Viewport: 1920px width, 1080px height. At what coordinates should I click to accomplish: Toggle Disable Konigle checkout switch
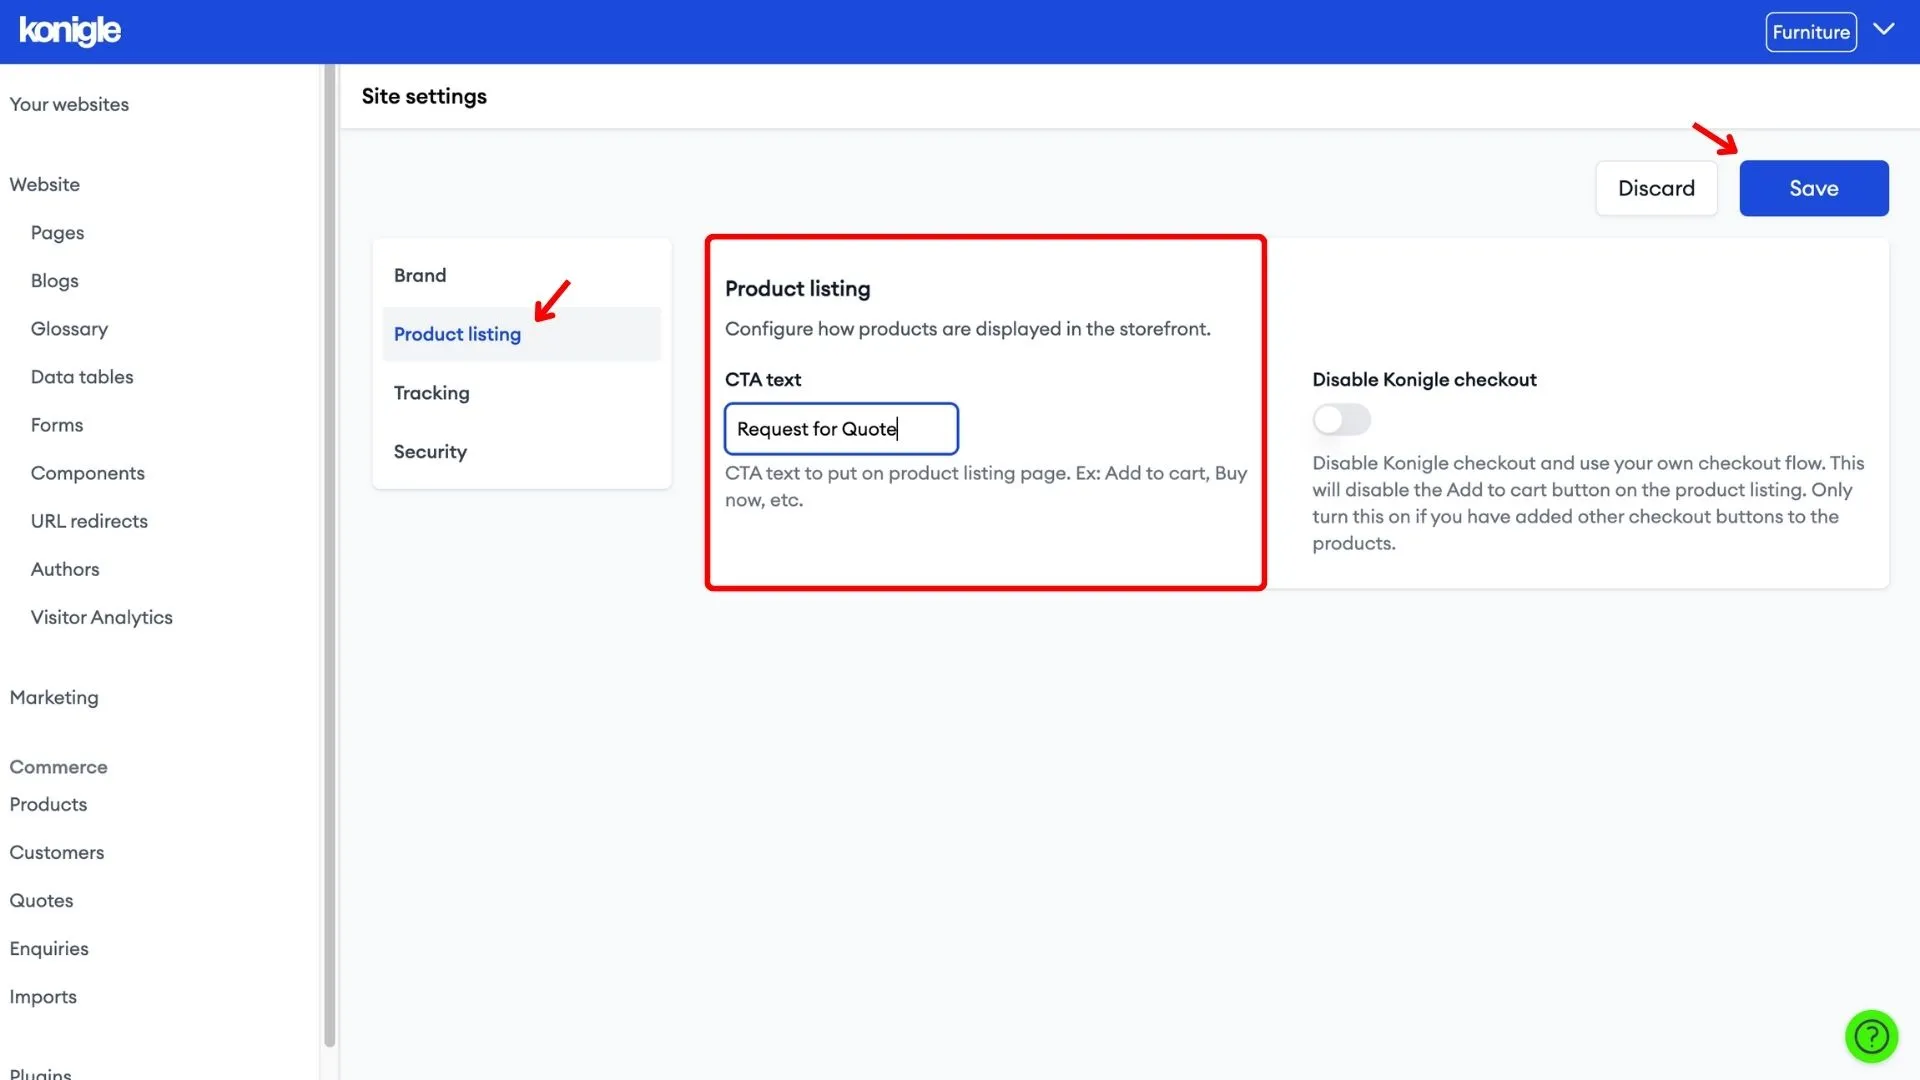pos(1341,418)
